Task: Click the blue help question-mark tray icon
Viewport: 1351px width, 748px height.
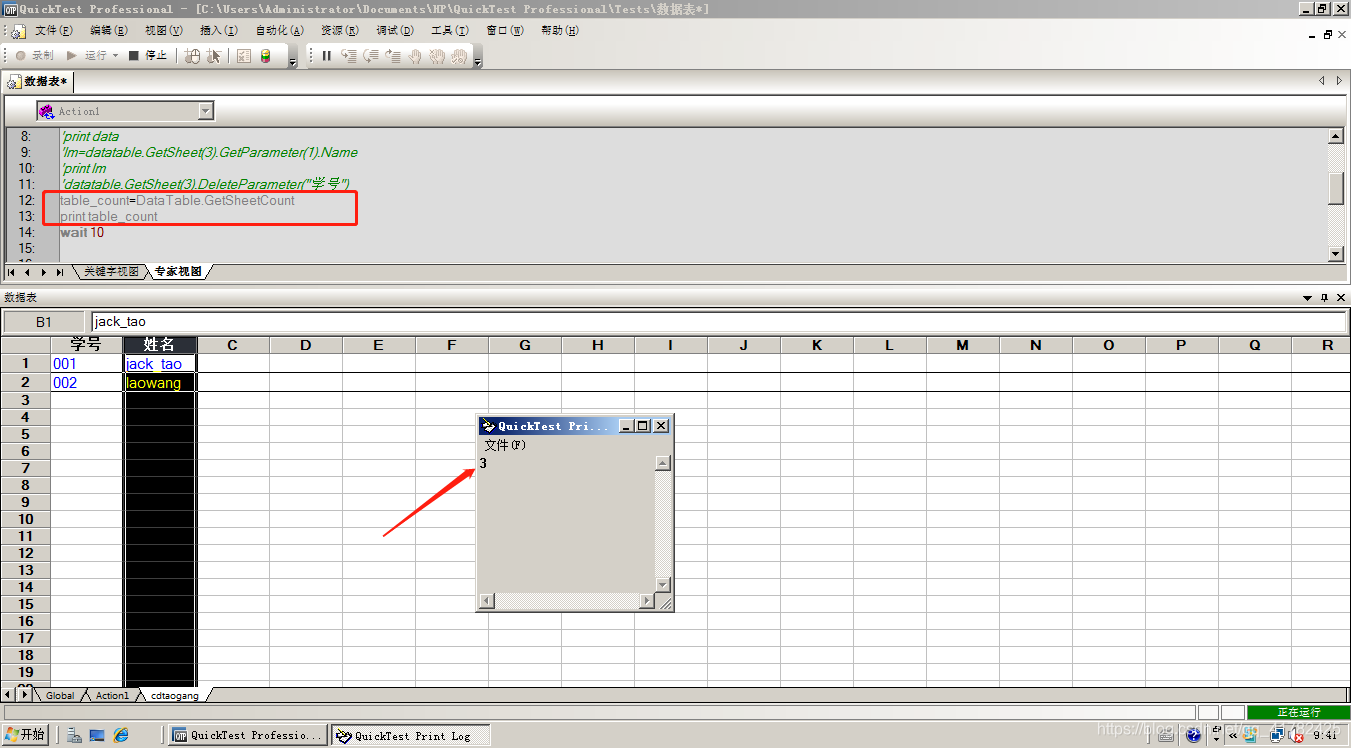Action: [x=1193, y=735]
